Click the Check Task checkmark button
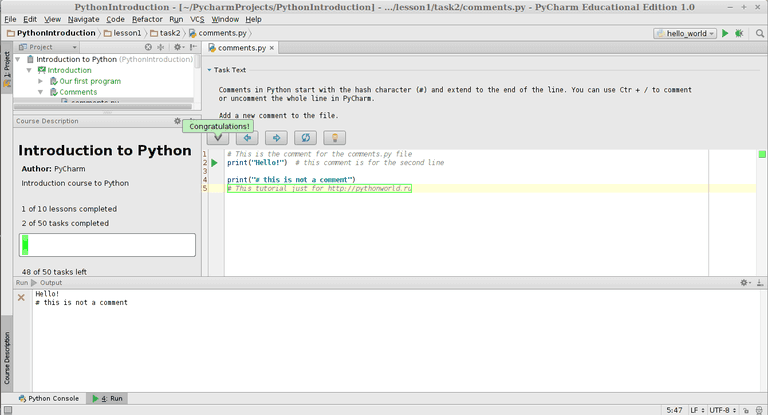The width and height of the screenshot is (768, 415). 218,138
